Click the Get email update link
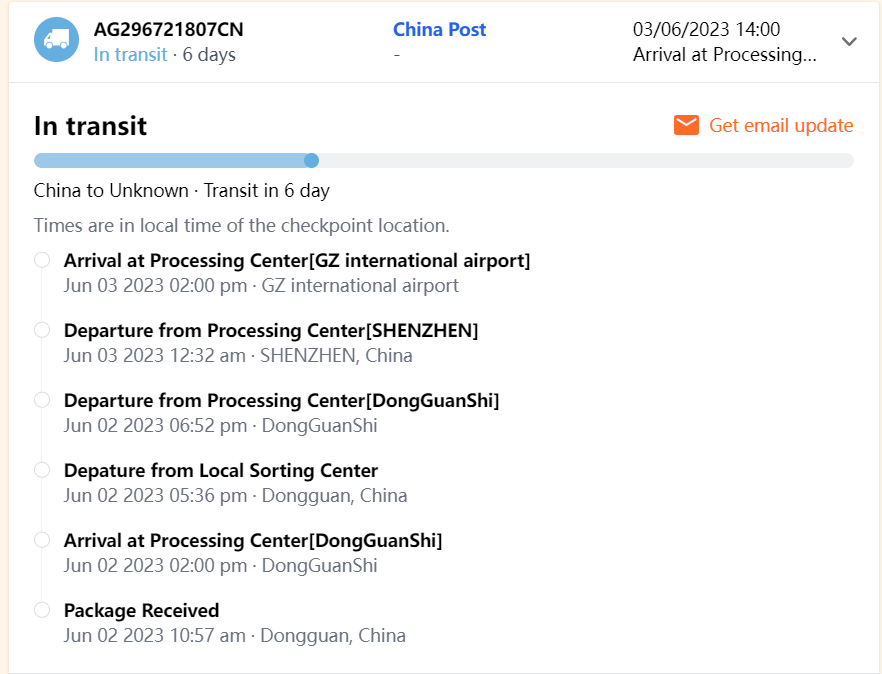The image size is (882, 674). (x=781, y=126)
